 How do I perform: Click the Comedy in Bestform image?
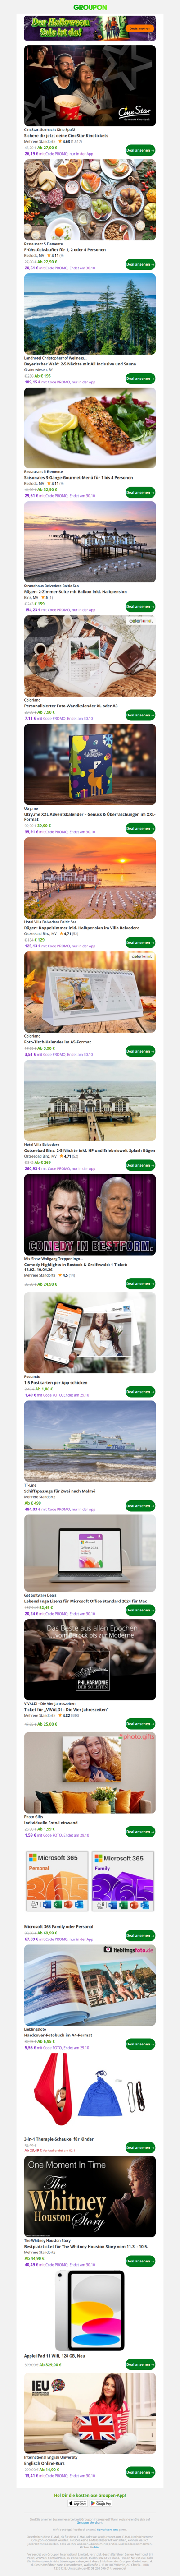[90, 1213]
